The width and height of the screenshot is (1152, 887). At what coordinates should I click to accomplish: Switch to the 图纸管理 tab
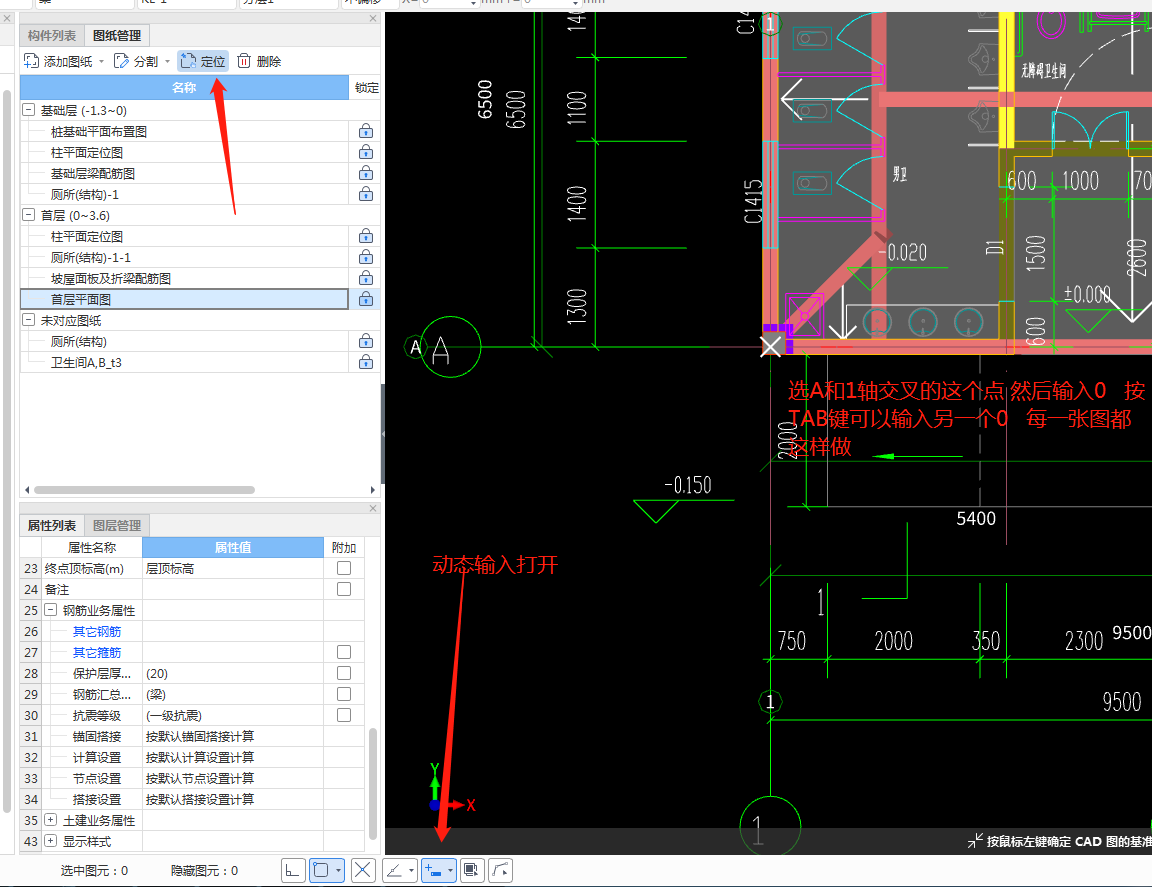click(x=117, y=35)
